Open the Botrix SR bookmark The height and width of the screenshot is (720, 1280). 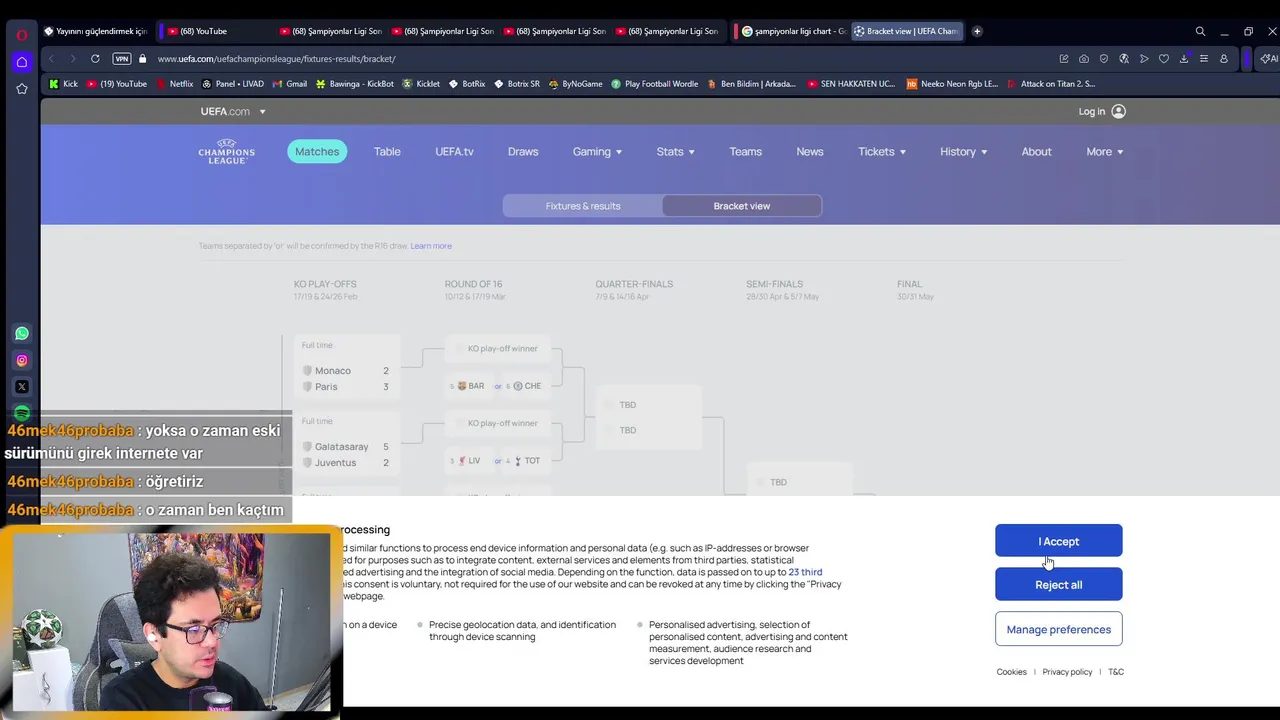click(x=516, y=84)
